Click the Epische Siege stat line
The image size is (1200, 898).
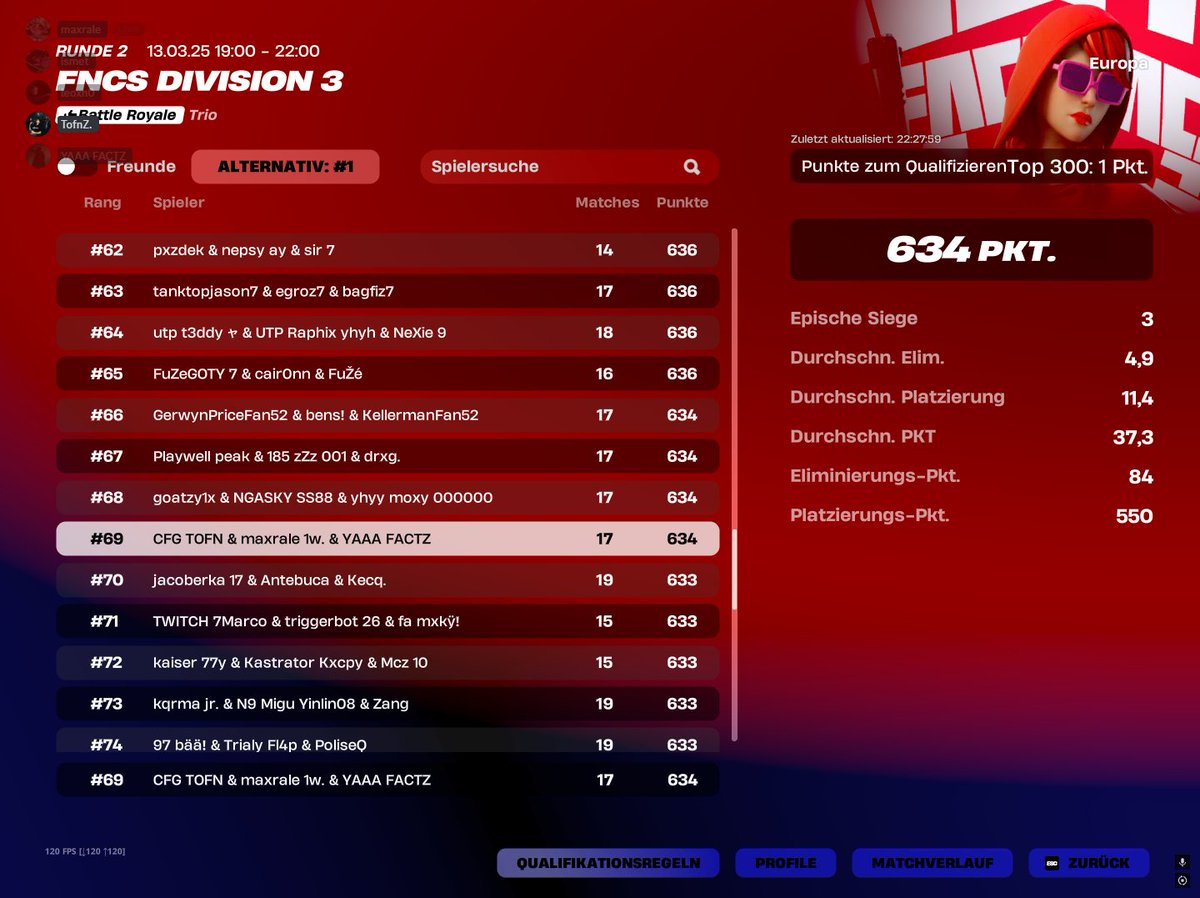coord(971,319)
